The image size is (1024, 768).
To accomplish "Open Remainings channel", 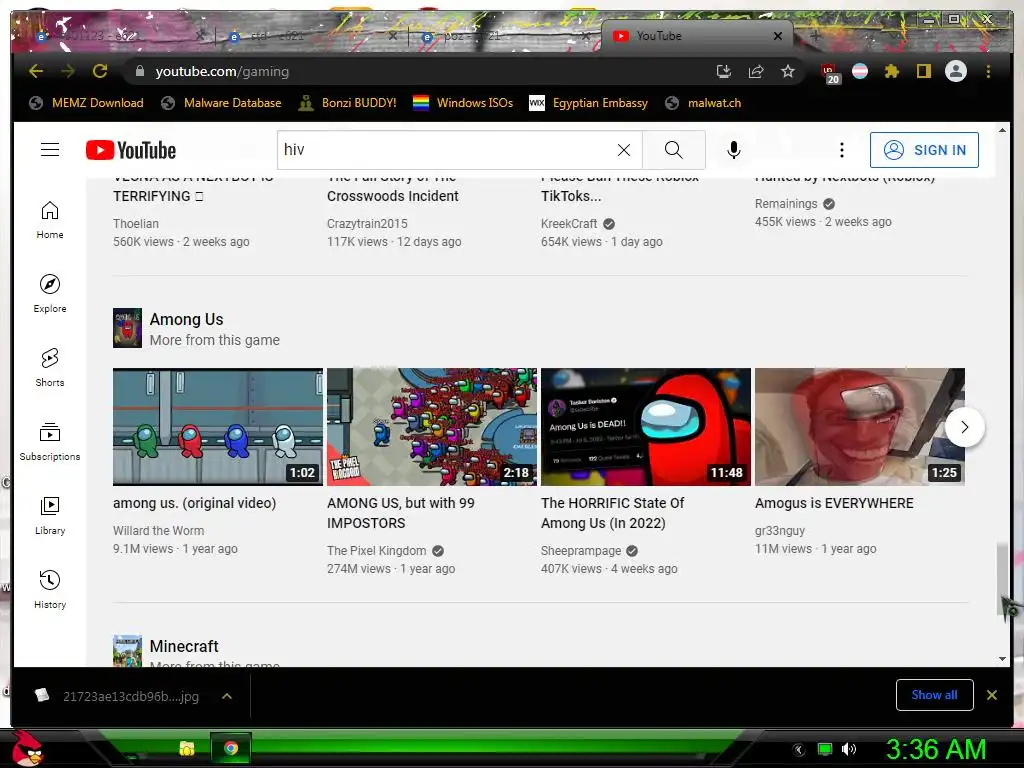I will pos(786,204).
